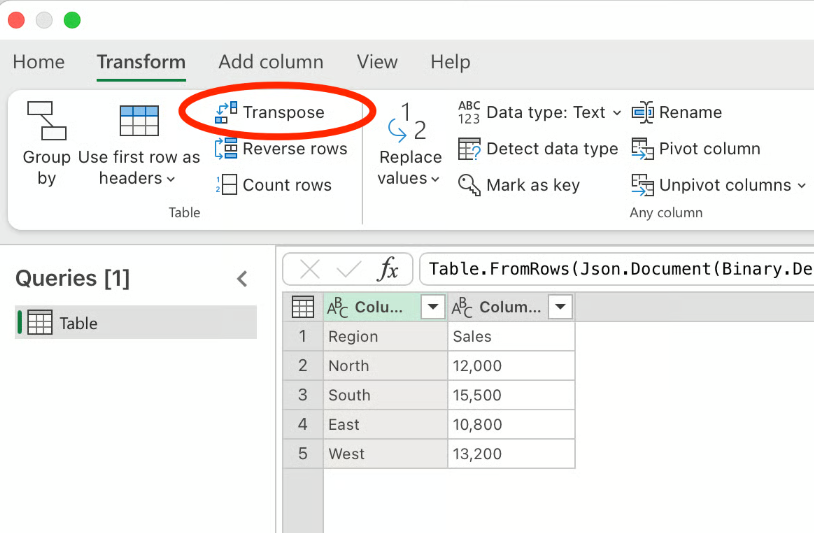Click the Count rows icon

pos(226,185)
